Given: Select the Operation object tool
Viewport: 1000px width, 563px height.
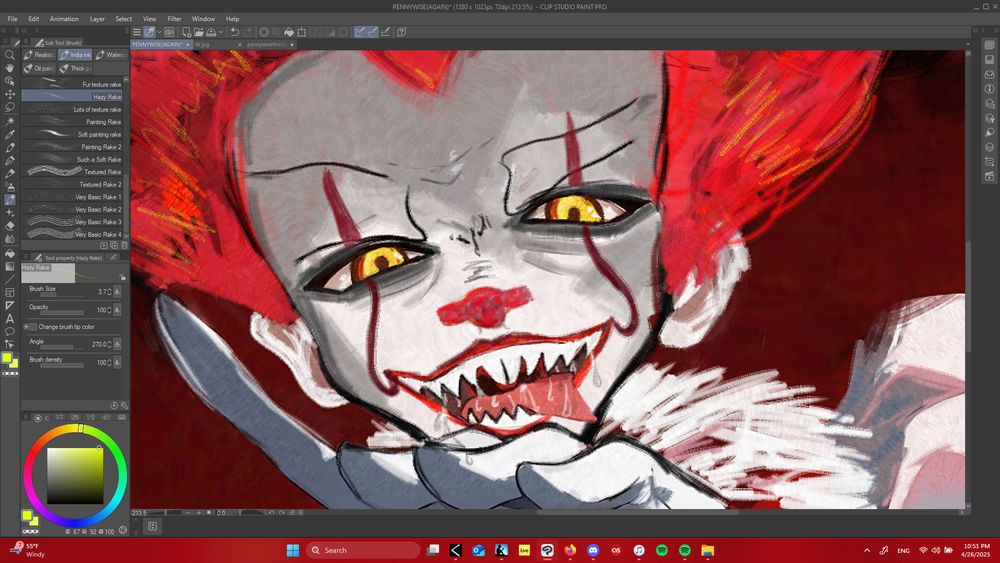Looking at the screenshot, I should (10, 81).
